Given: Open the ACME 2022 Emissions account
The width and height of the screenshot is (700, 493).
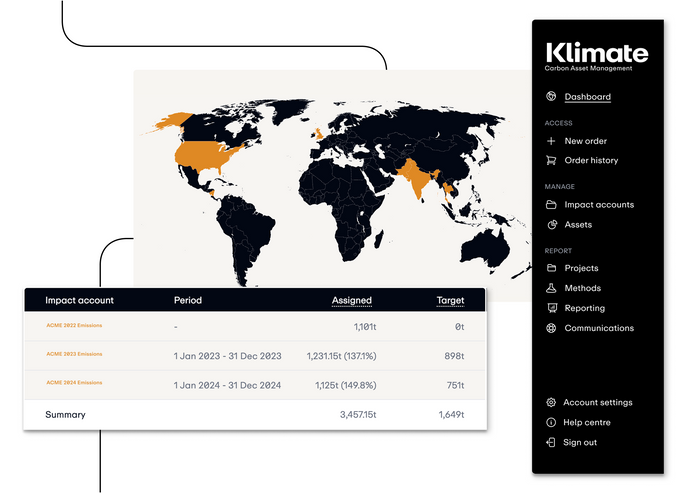Looking at the screenshot, I should click(74, 325).
